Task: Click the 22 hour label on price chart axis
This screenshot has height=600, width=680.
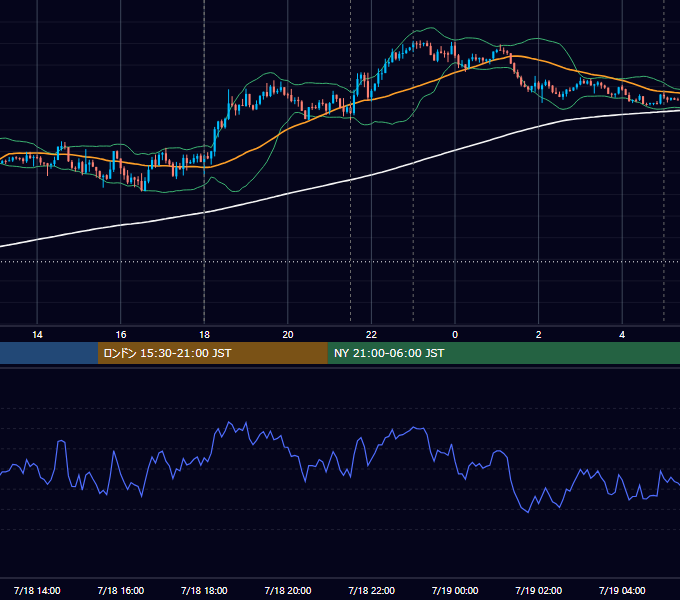Action: 371,335
